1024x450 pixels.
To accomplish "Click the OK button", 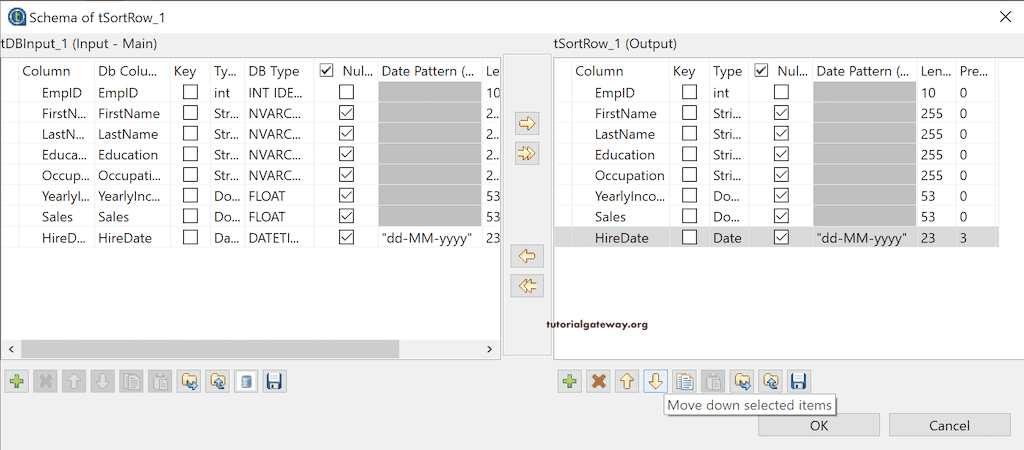I will point(819,425).
